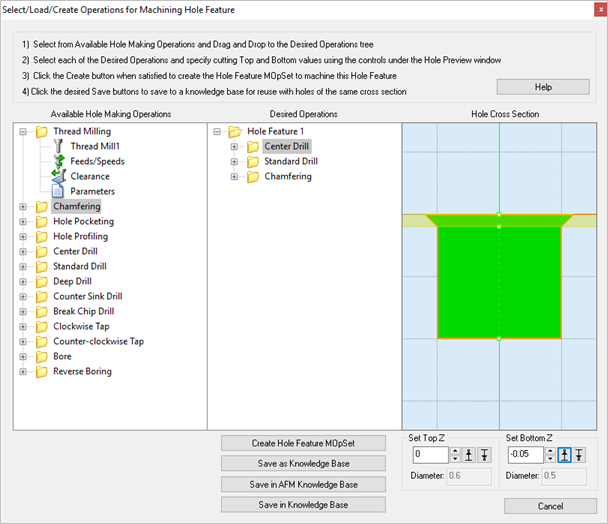Click the Thread Milling folder icon

pyautogui.click(x=41, y=131)
